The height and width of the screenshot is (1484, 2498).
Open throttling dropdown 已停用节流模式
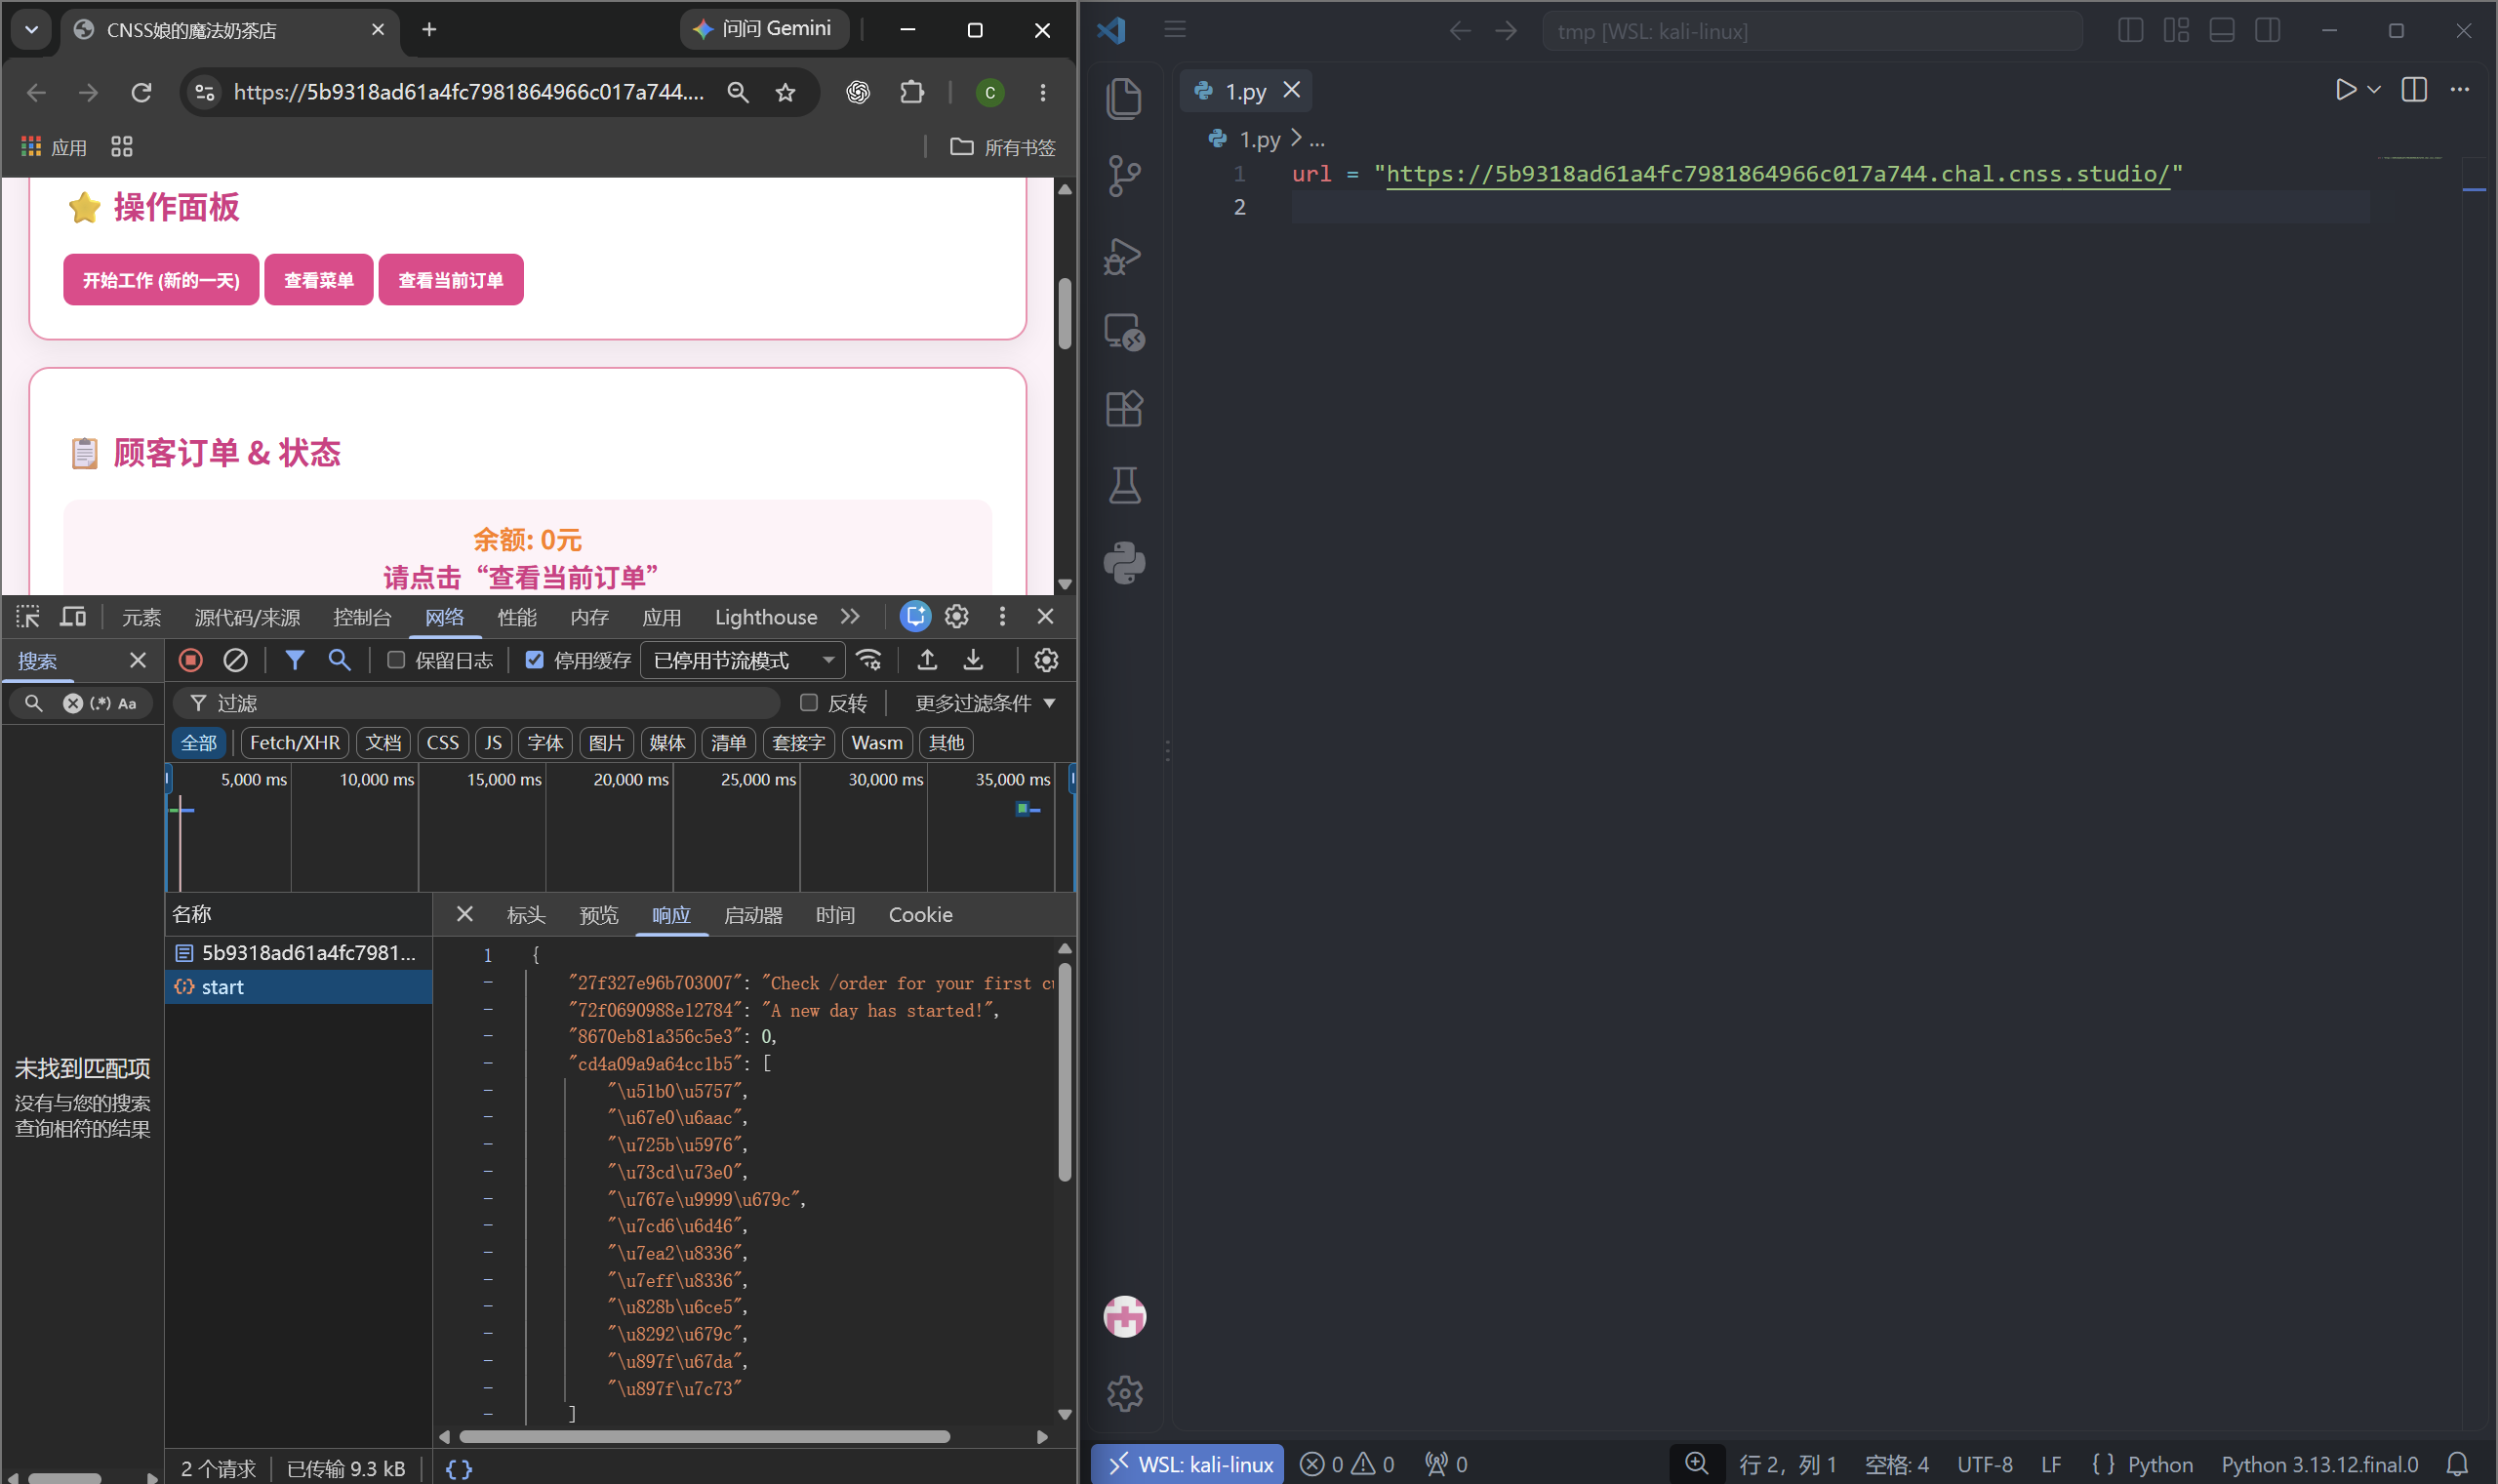click(x=743, y=660)
